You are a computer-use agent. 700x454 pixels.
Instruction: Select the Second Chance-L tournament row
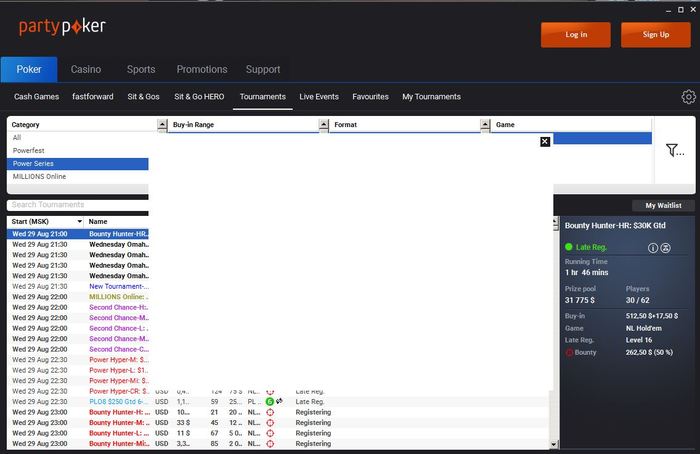coord(78,328)
